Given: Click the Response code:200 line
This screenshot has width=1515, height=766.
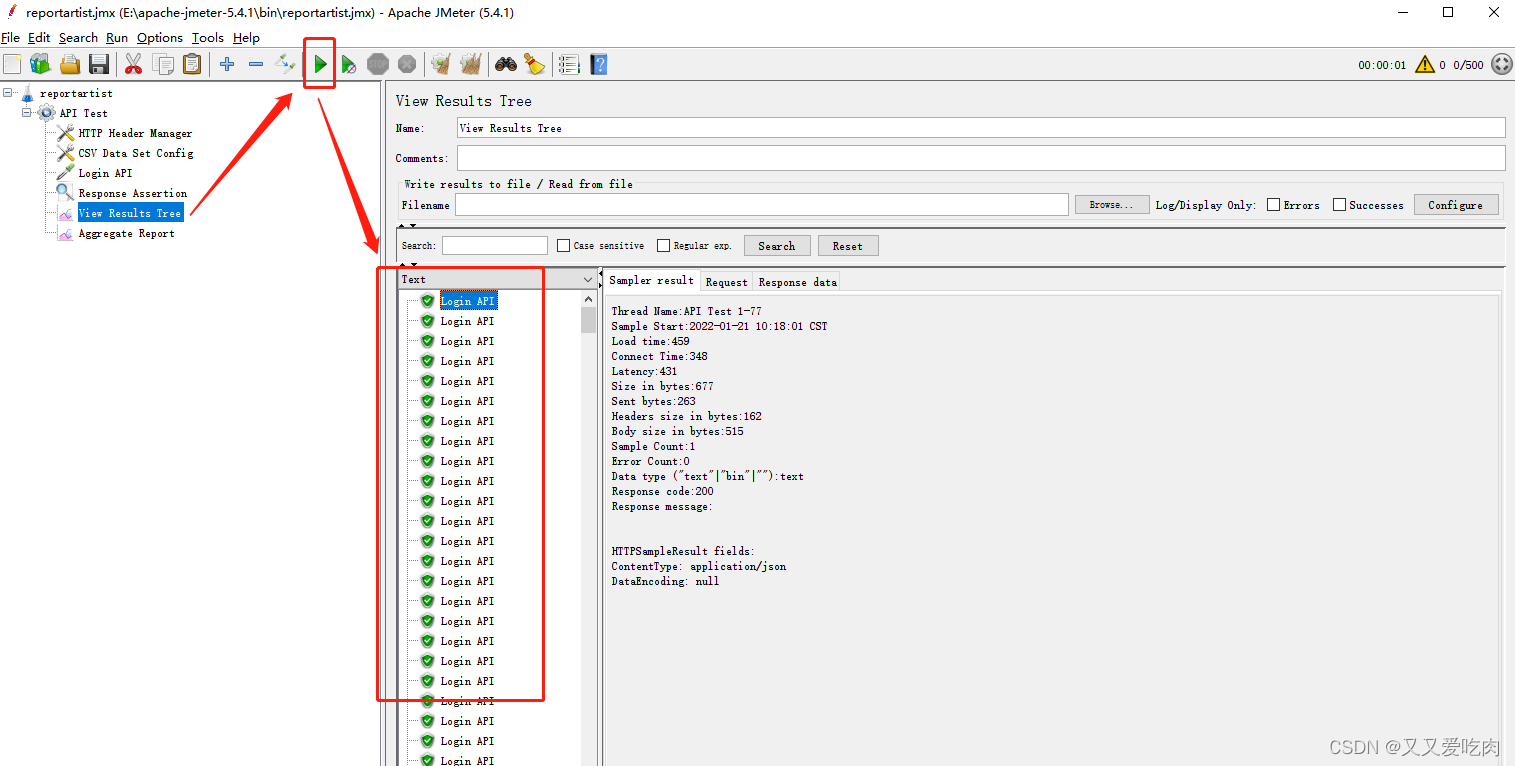Looking at the screenshot, I should pyautogui.click(x=662, y=491).
